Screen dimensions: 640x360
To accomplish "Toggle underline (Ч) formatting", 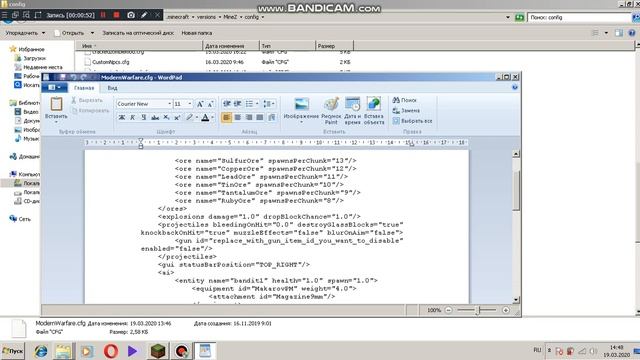I will point(143,118).
